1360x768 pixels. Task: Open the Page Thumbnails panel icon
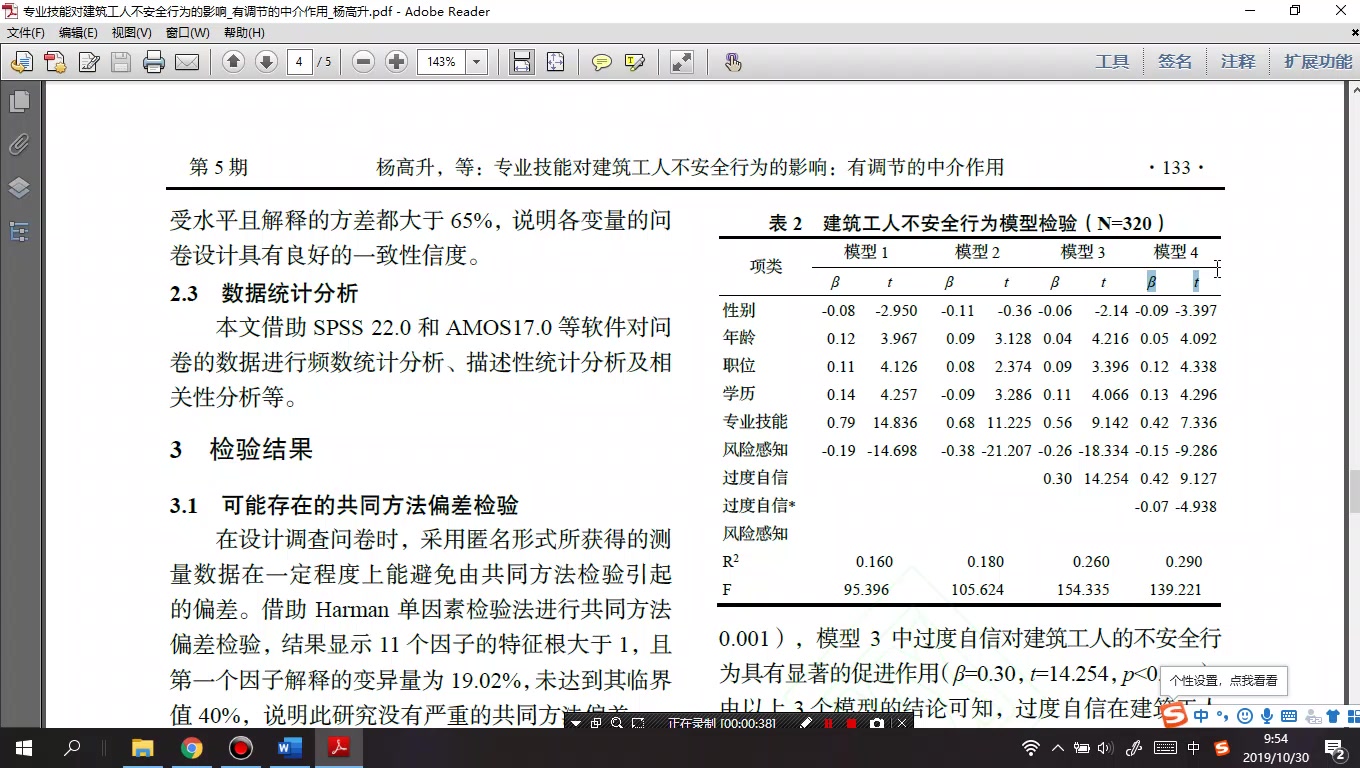pos(18,101)
